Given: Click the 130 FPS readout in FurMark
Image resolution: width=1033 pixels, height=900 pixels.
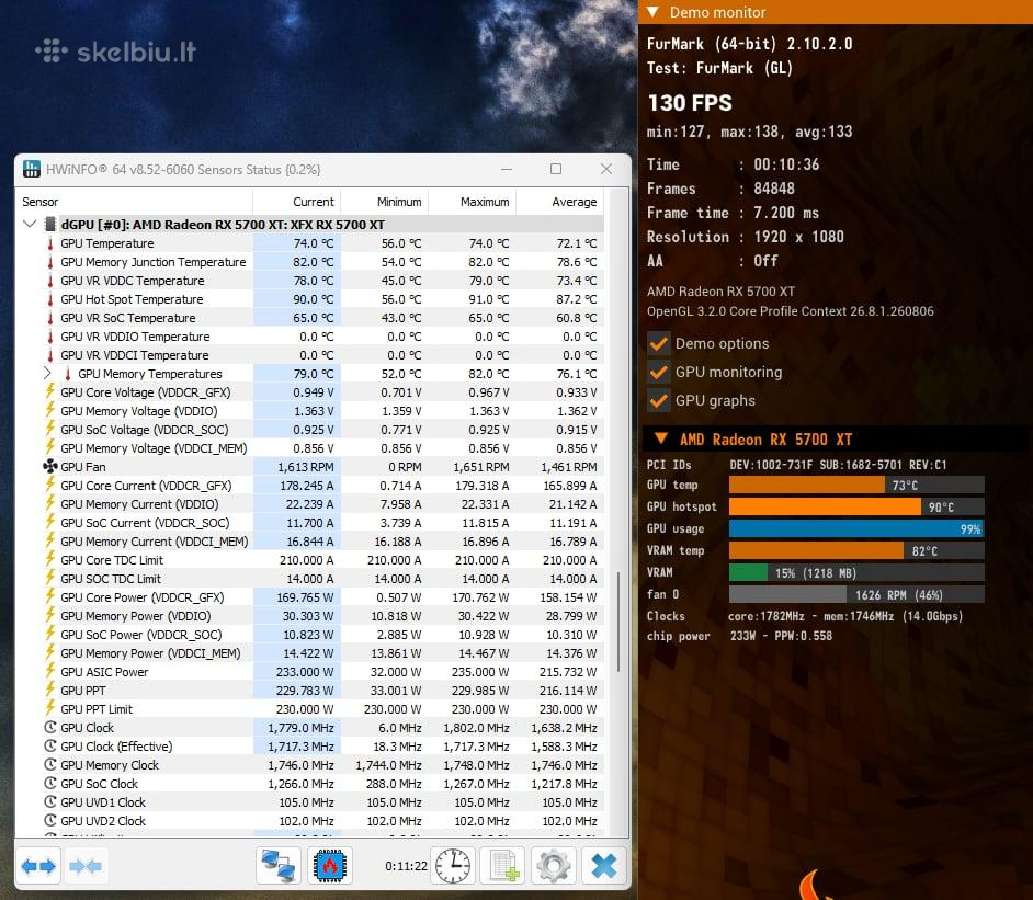Looking at the screenshot, I should (x=689, y=103).
